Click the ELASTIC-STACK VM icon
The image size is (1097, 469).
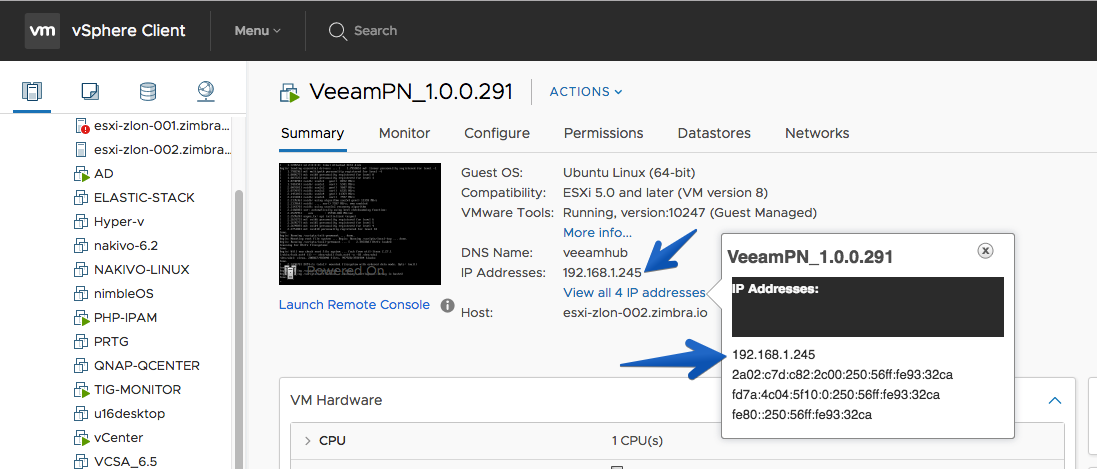(80, 197)
